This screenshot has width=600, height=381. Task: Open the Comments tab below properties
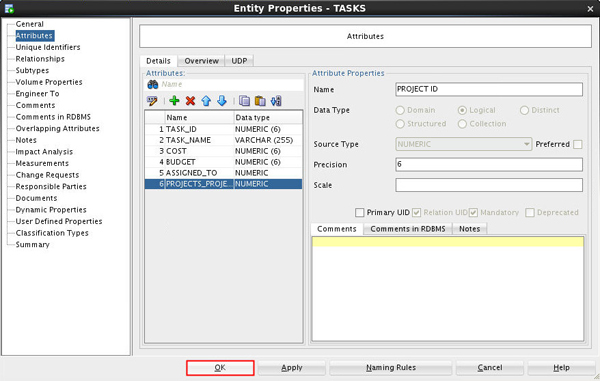337,229
